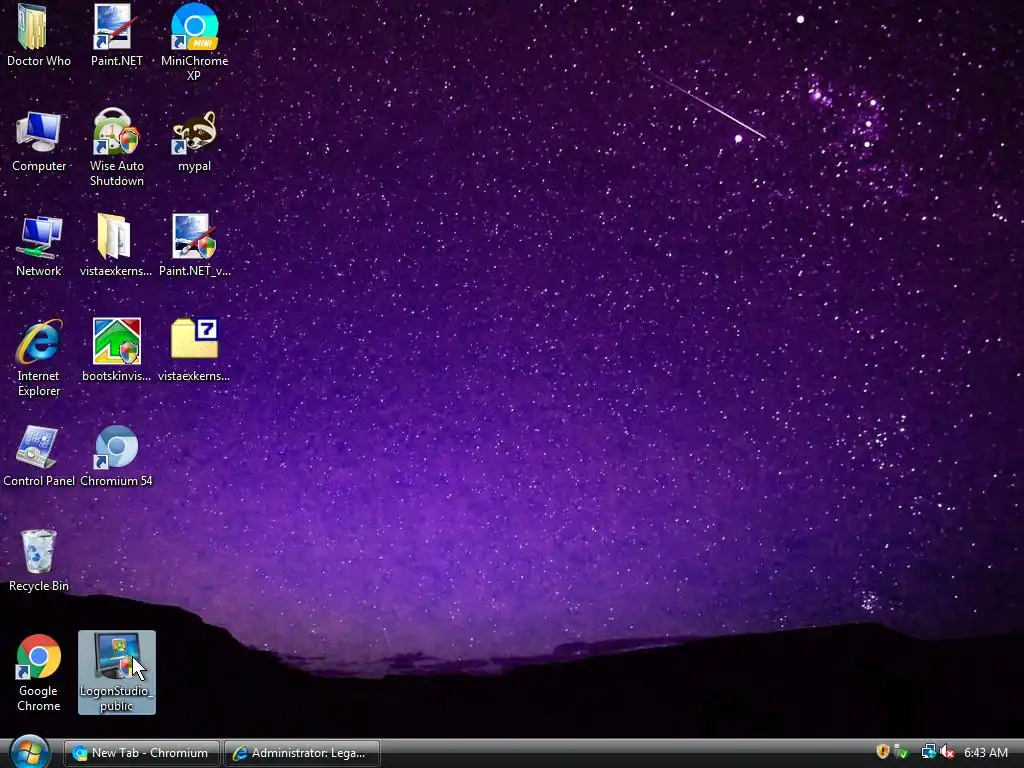The width and height of the screenshot is (1024, 768).
Task: Select the Network desktop icon
Action: 39,246
